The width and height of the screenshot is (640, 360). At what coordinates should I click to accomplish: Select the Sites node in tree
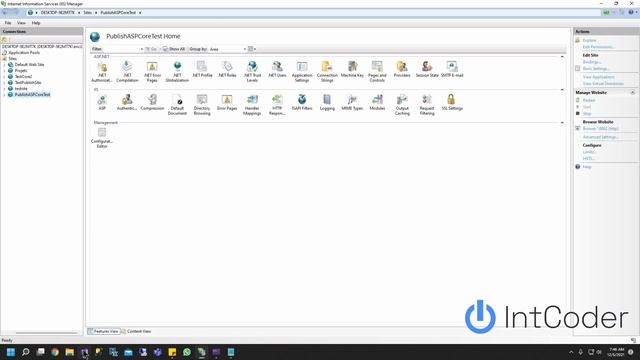pyautogui.click(x=13, y=58)
